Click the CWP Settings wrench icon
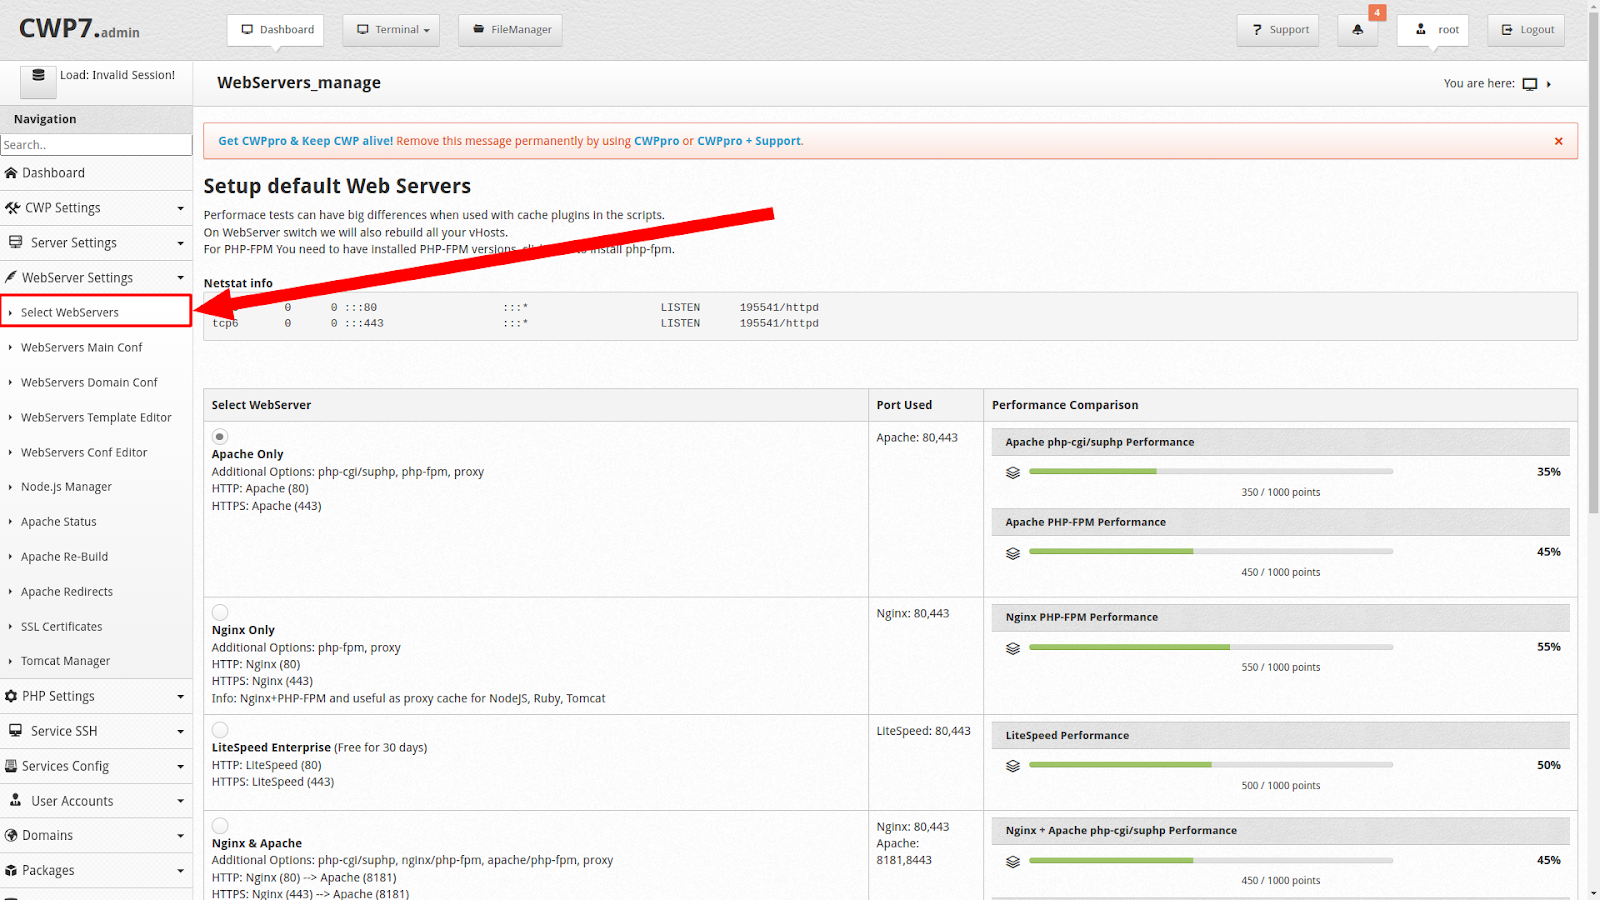 pos(12,208)
